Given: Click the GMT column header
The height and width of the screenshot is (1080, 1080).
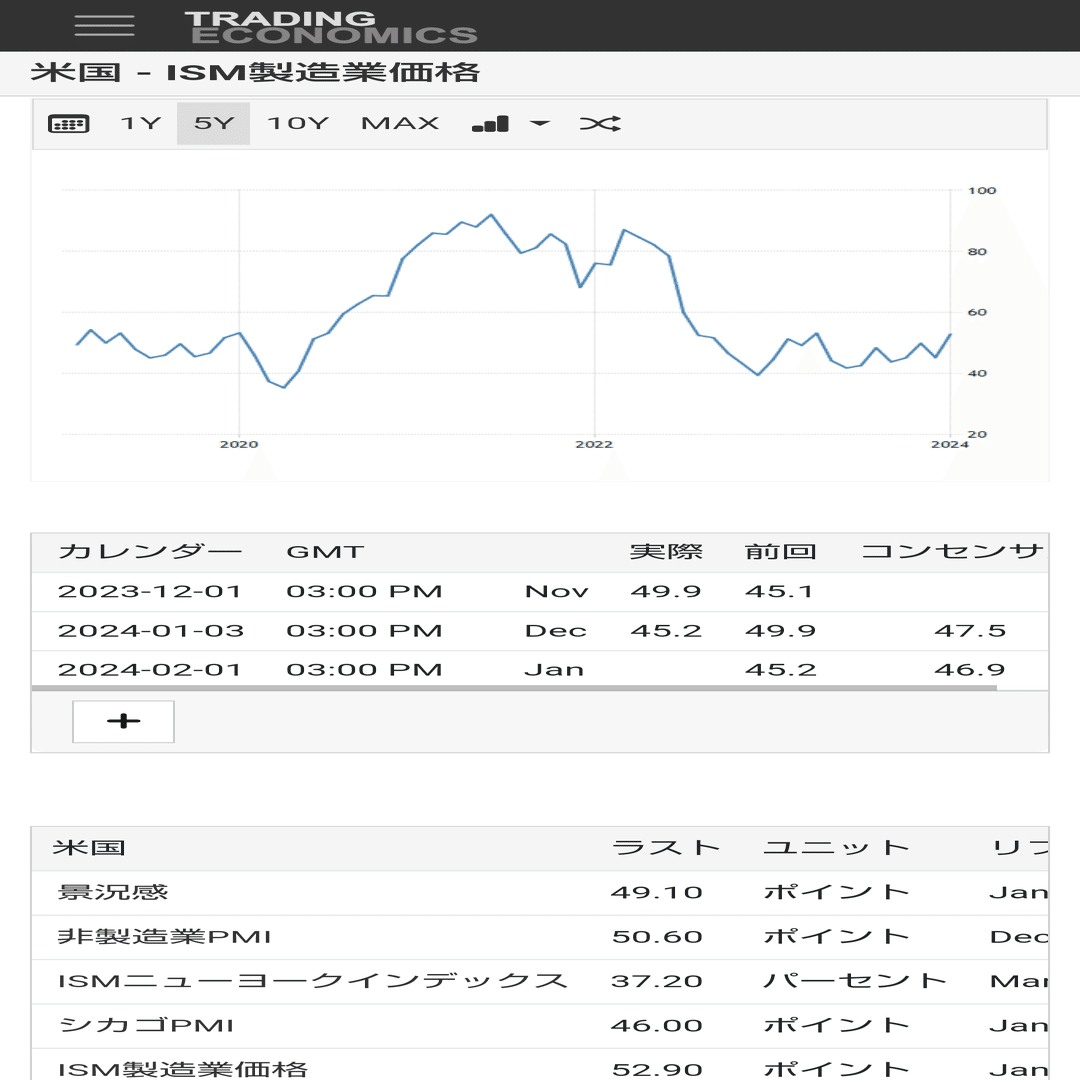Looking at the screenshot, I should pos(325,552).
